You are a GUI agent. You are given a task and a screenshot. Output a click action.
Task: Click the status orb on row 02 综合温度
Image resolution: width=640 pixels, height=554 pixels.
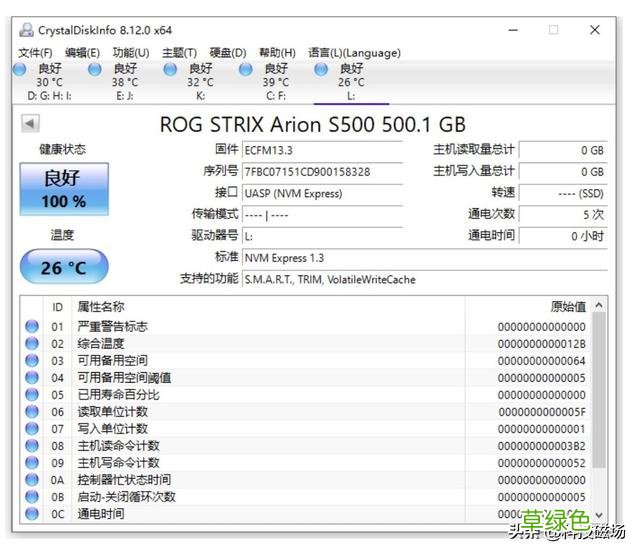pos(32,344)
